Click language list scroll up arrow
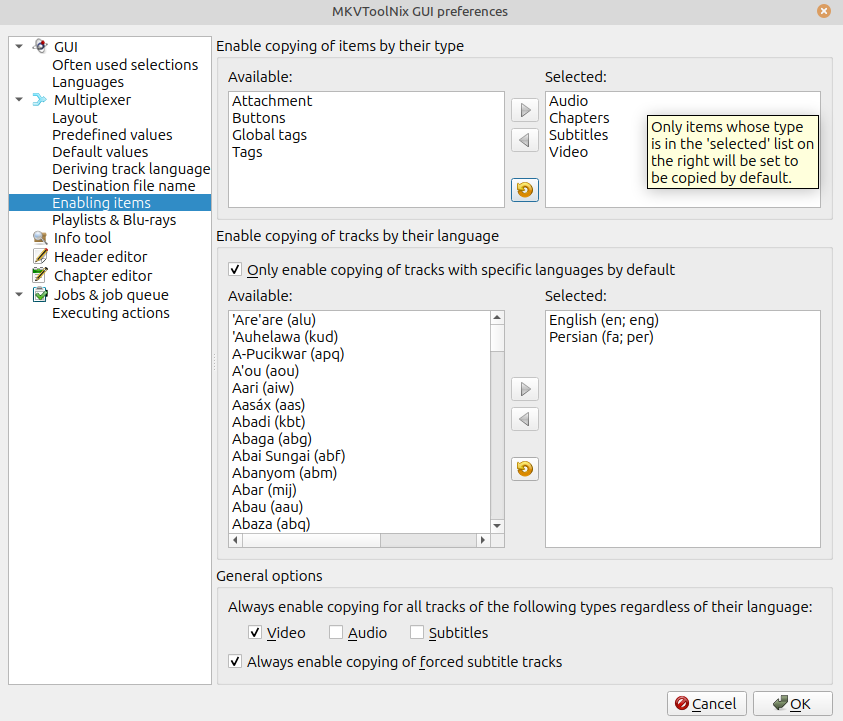Viewport: 843px width, 721px height. tap(497, 318)
